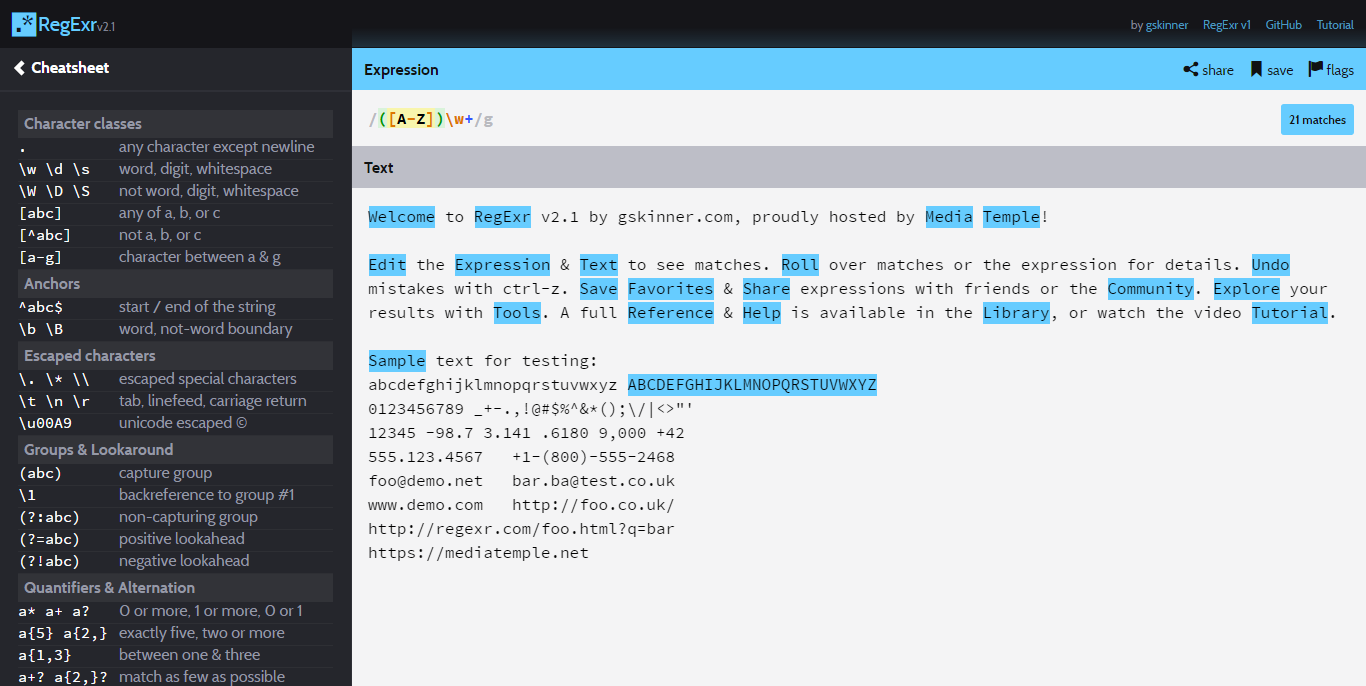Viewport: 1366px width, 686px height.
Task: Click the highlighted match "Roll"
Action: (x=800, y=265)
